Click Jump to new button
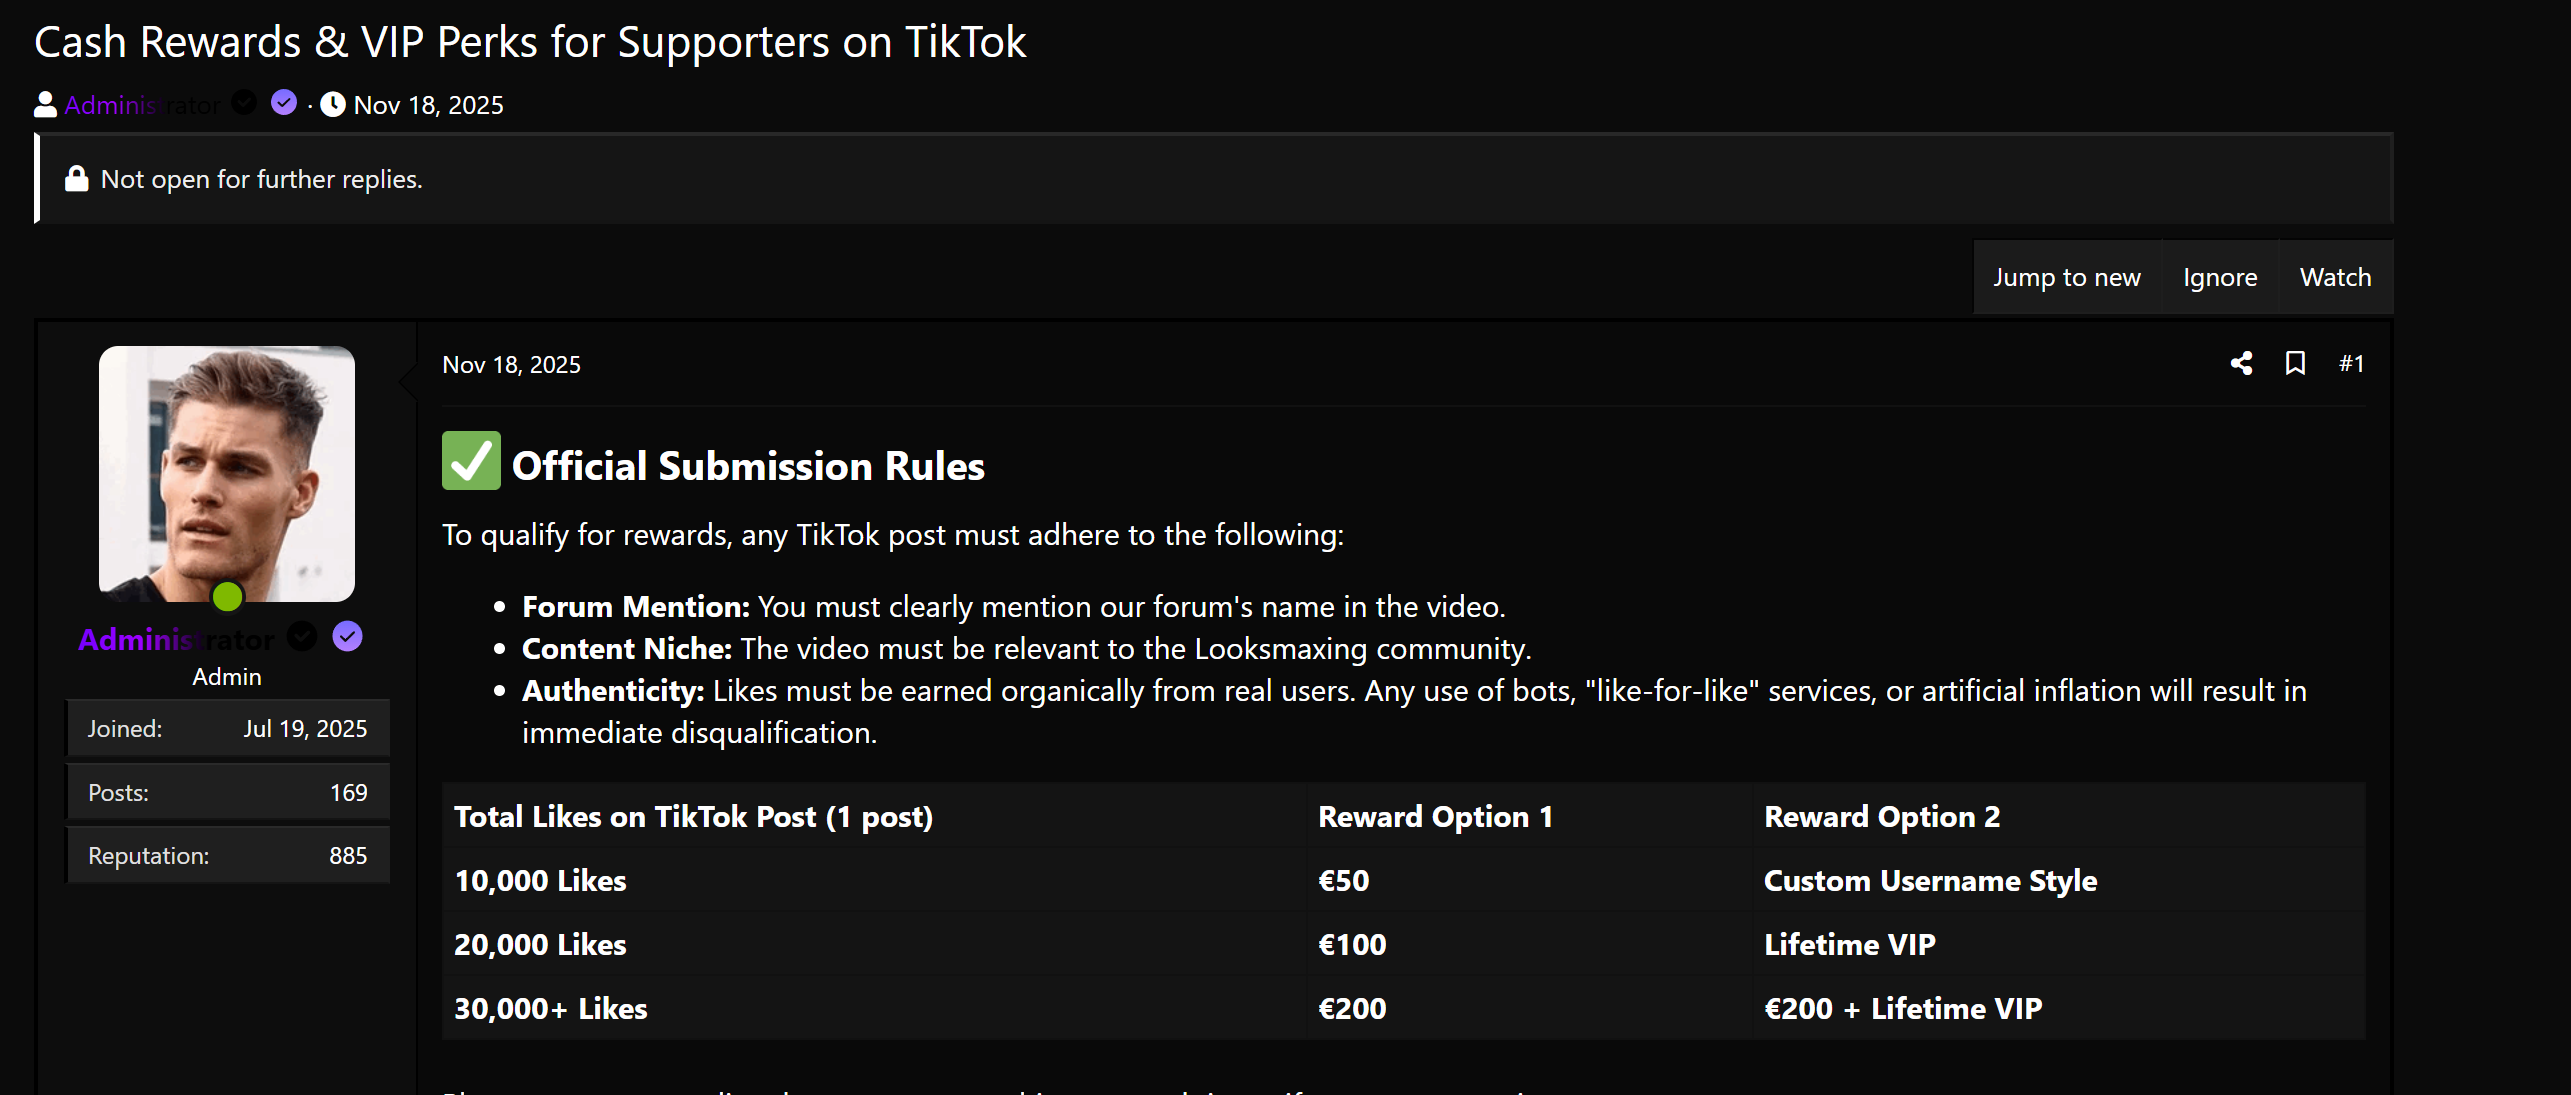 [2066, 277]
